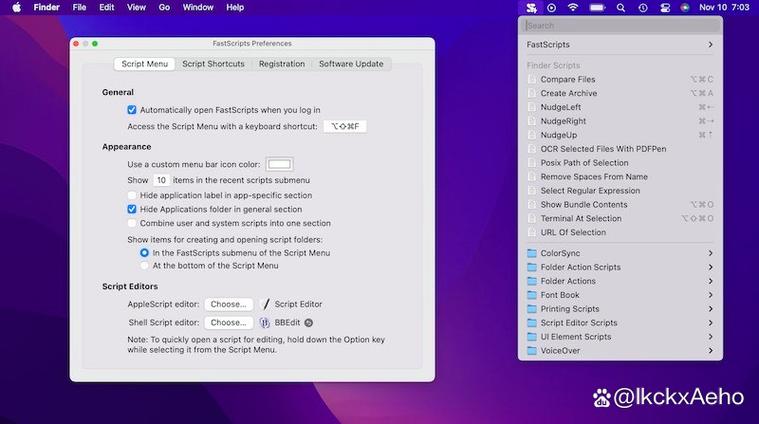Screen dimensions: 759x424
Task: Open Spotlight search magnifier icon
Action: [621, 8]
